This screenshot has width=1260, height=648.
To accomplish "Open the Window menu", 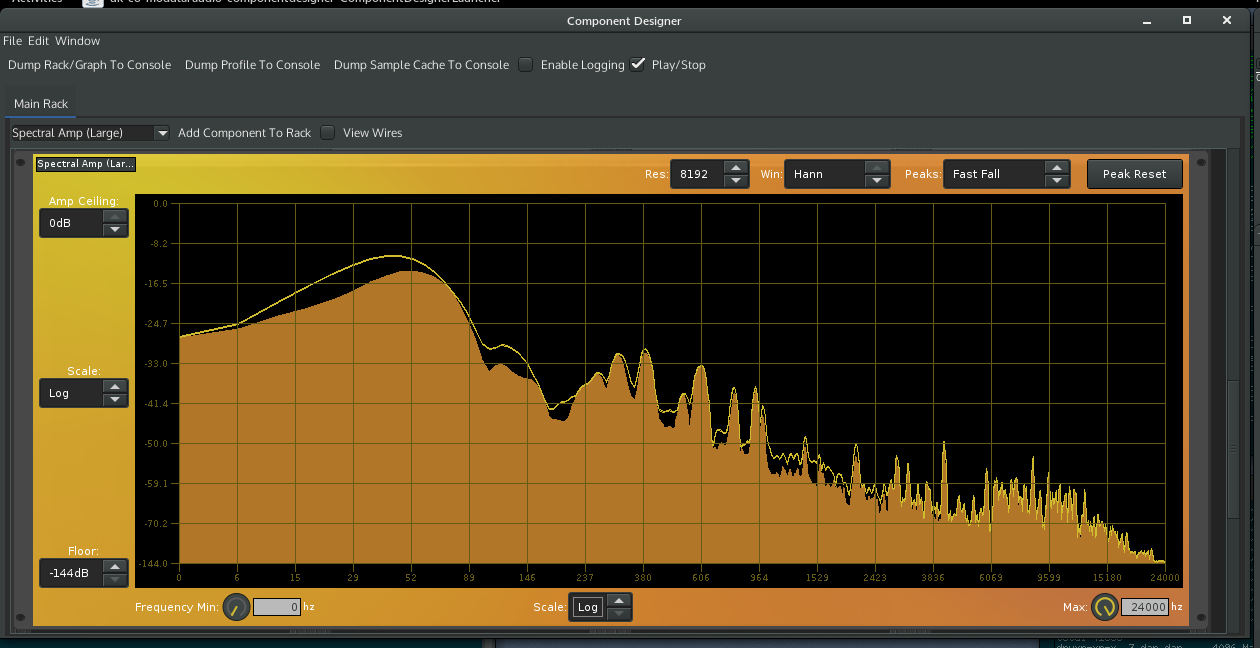I will pyautogui.click(x=78, y=41).
